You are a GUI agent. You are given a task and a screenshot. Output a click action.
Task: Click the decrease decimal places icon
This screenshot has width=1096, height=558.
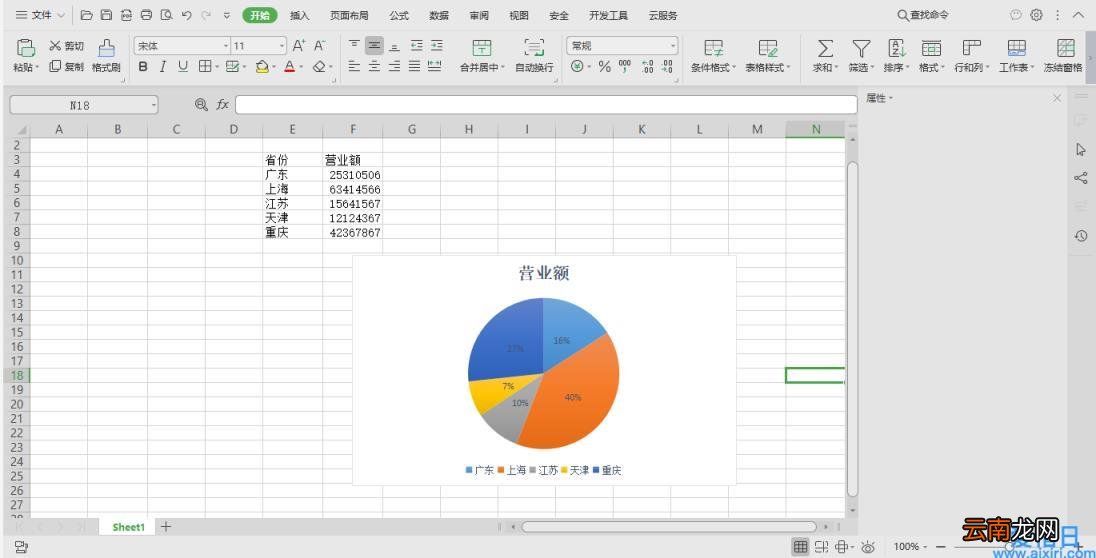(x=668, y=67)
